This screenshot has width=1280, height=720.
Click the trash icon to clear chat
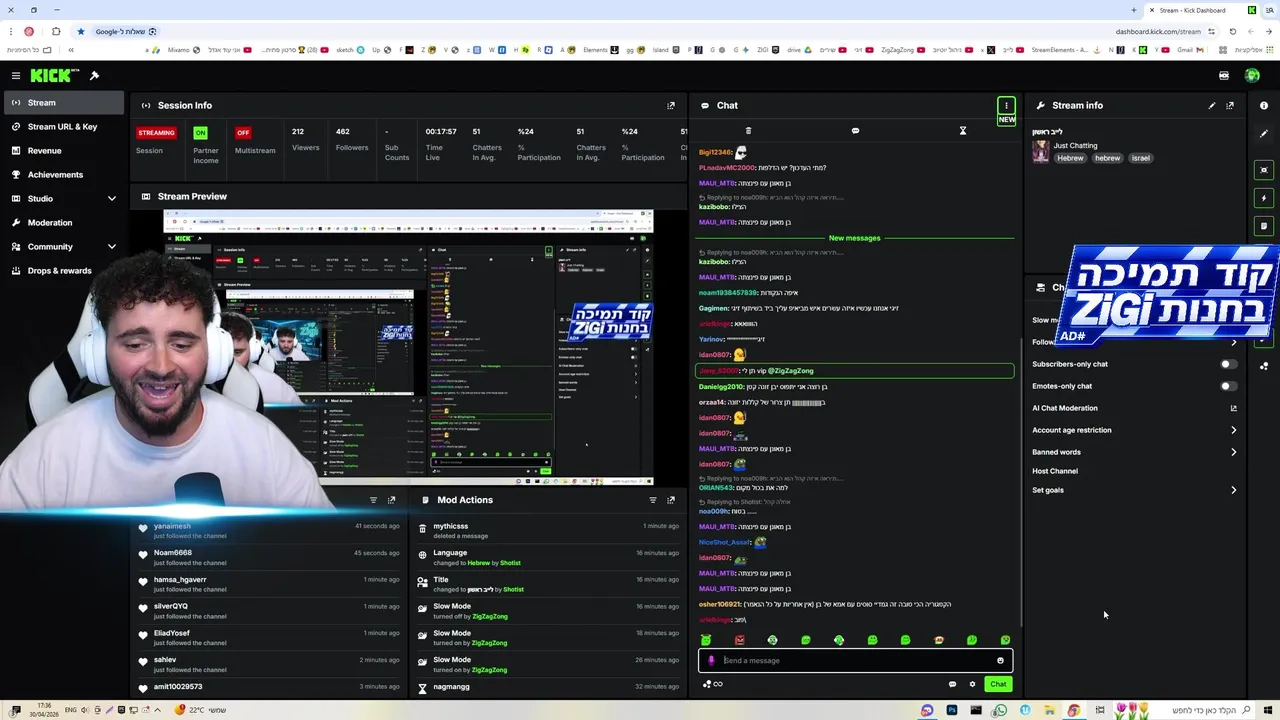[748, 131]
